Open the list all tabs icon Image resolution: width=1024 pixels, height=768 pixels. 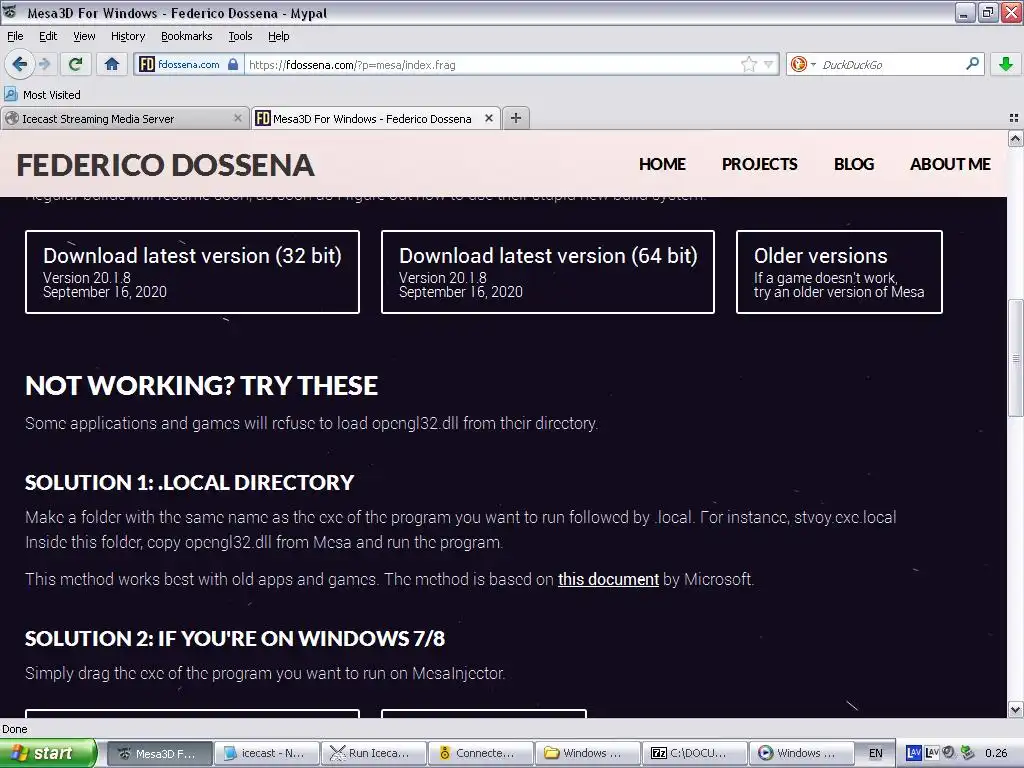[1014, 118]
